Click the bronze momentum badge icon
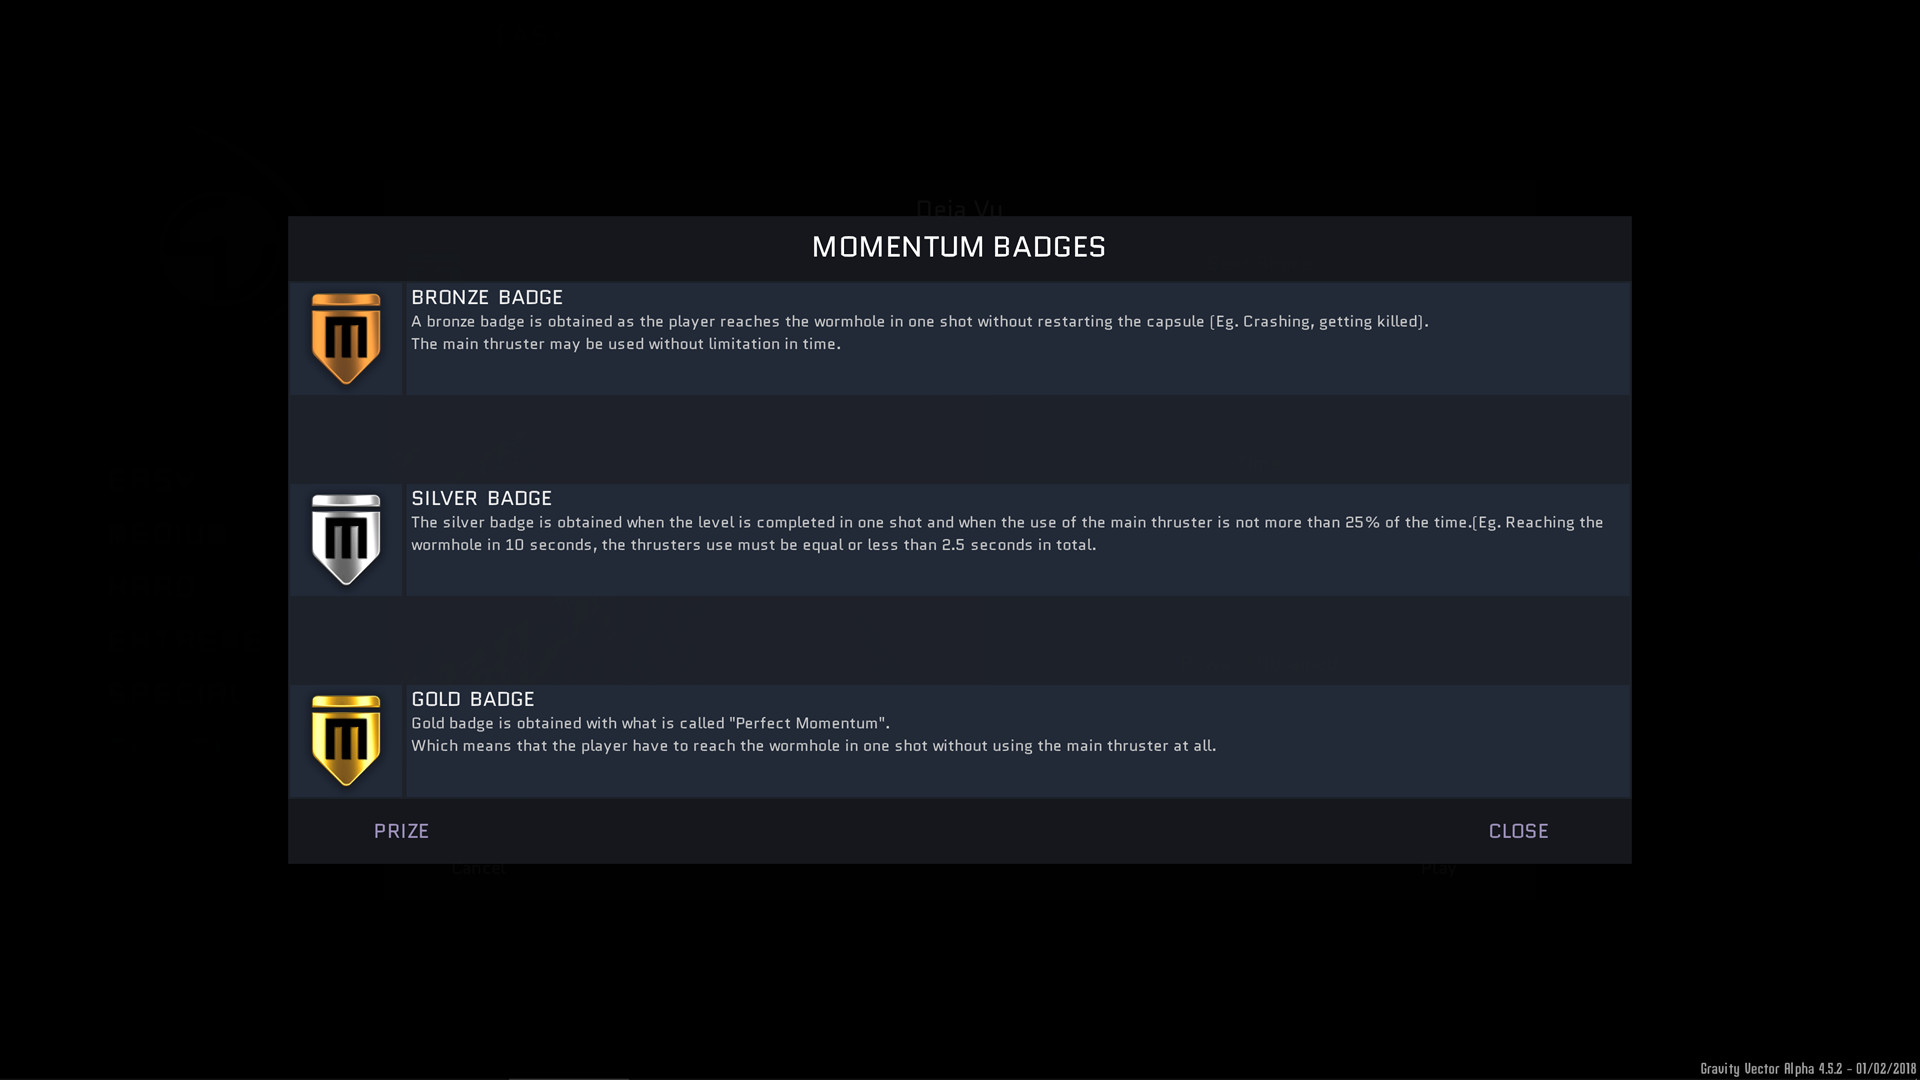This screenshot has height=1080, width=1920. (346, 338)
